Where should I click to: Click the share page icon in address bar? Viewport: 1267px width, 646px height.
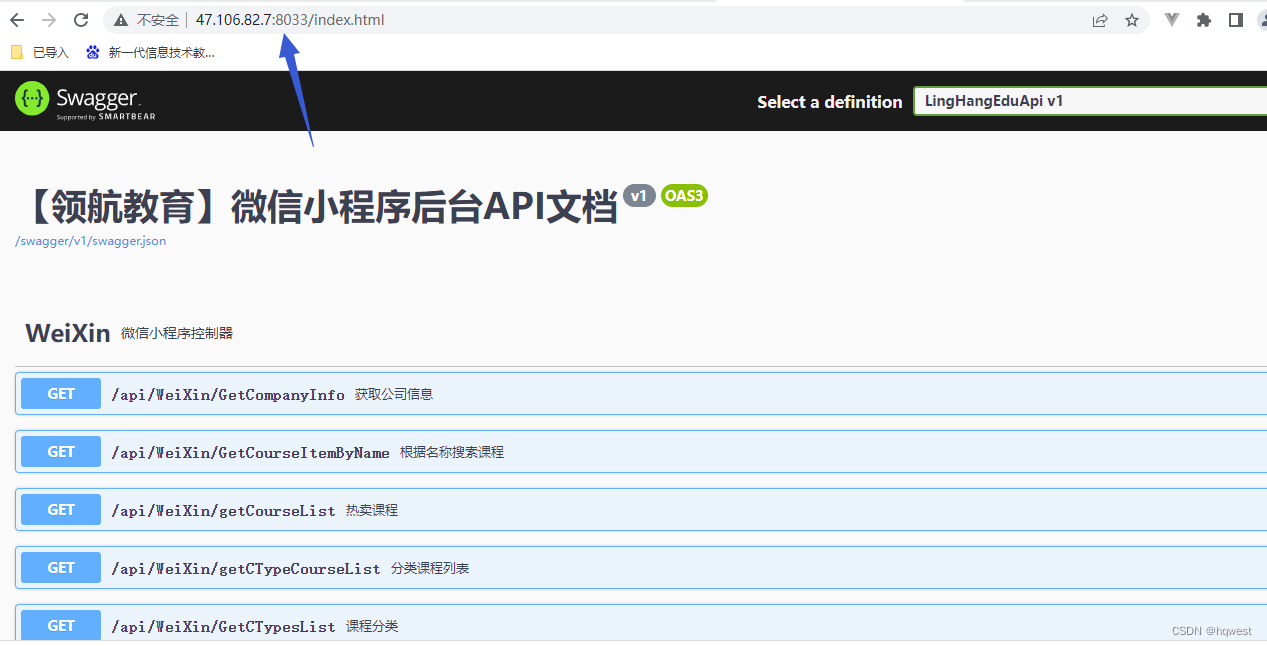point(1100,20)
